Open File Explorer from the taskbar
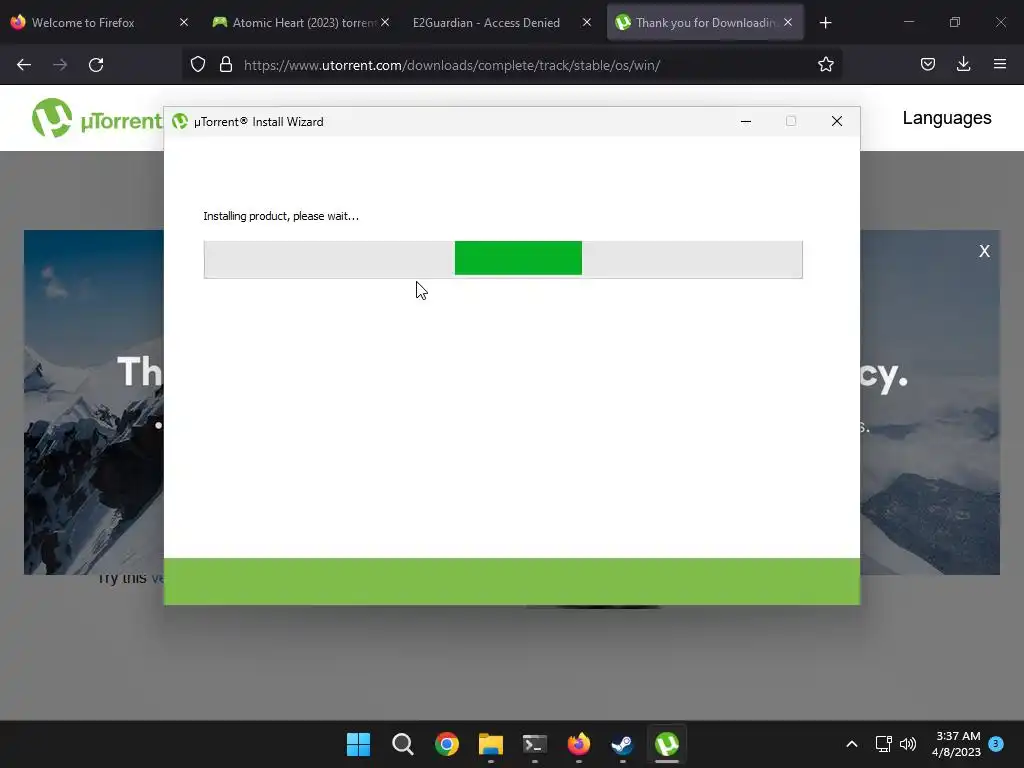This screenshot has width=1024, height=768. click(490, 744)
